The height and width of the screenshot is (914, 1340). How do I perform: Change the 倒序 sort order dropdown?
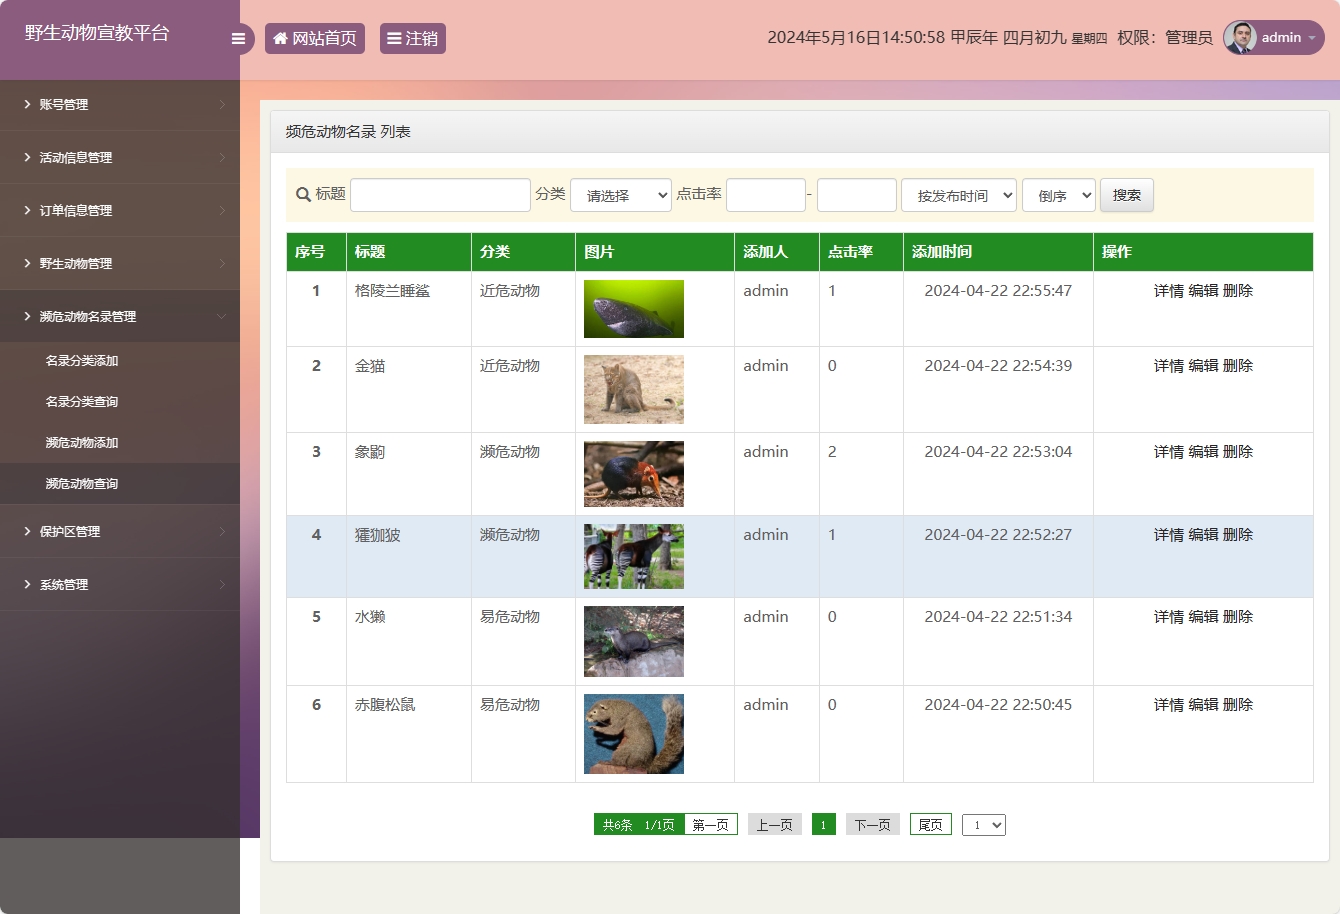click(1058, 195)
